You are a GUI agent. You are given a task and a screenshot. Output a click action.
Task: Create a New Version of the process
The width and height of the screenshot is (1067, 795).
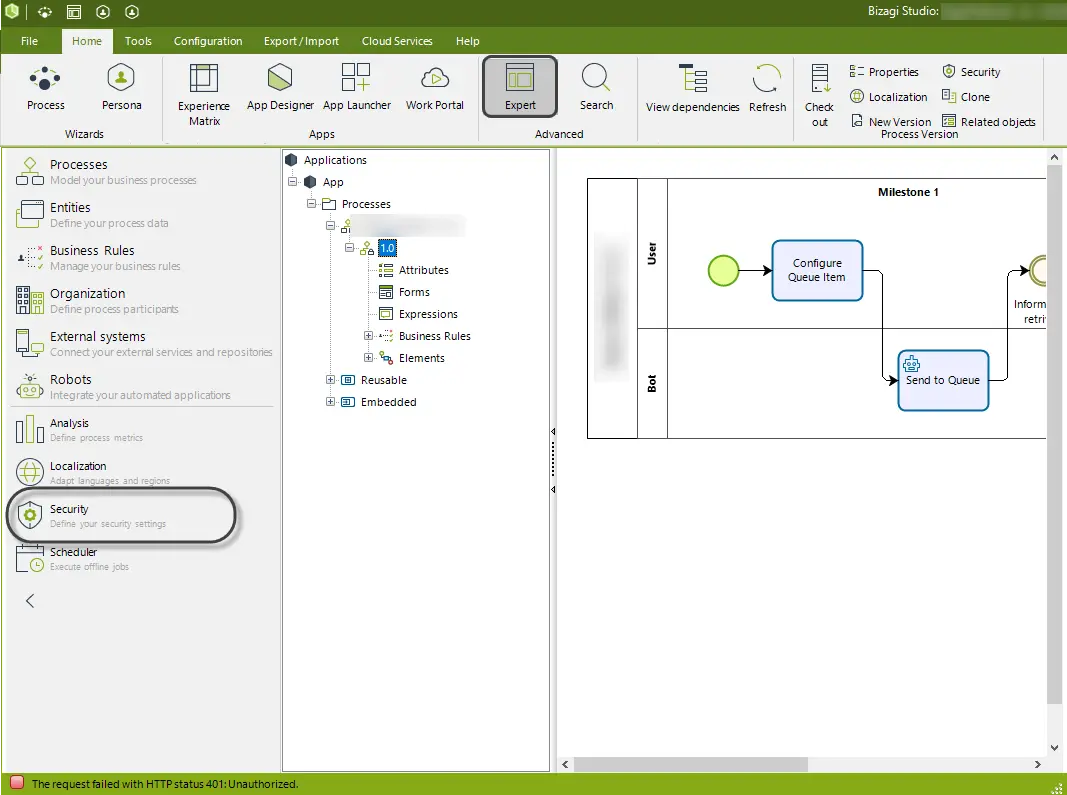click(891, 121)
